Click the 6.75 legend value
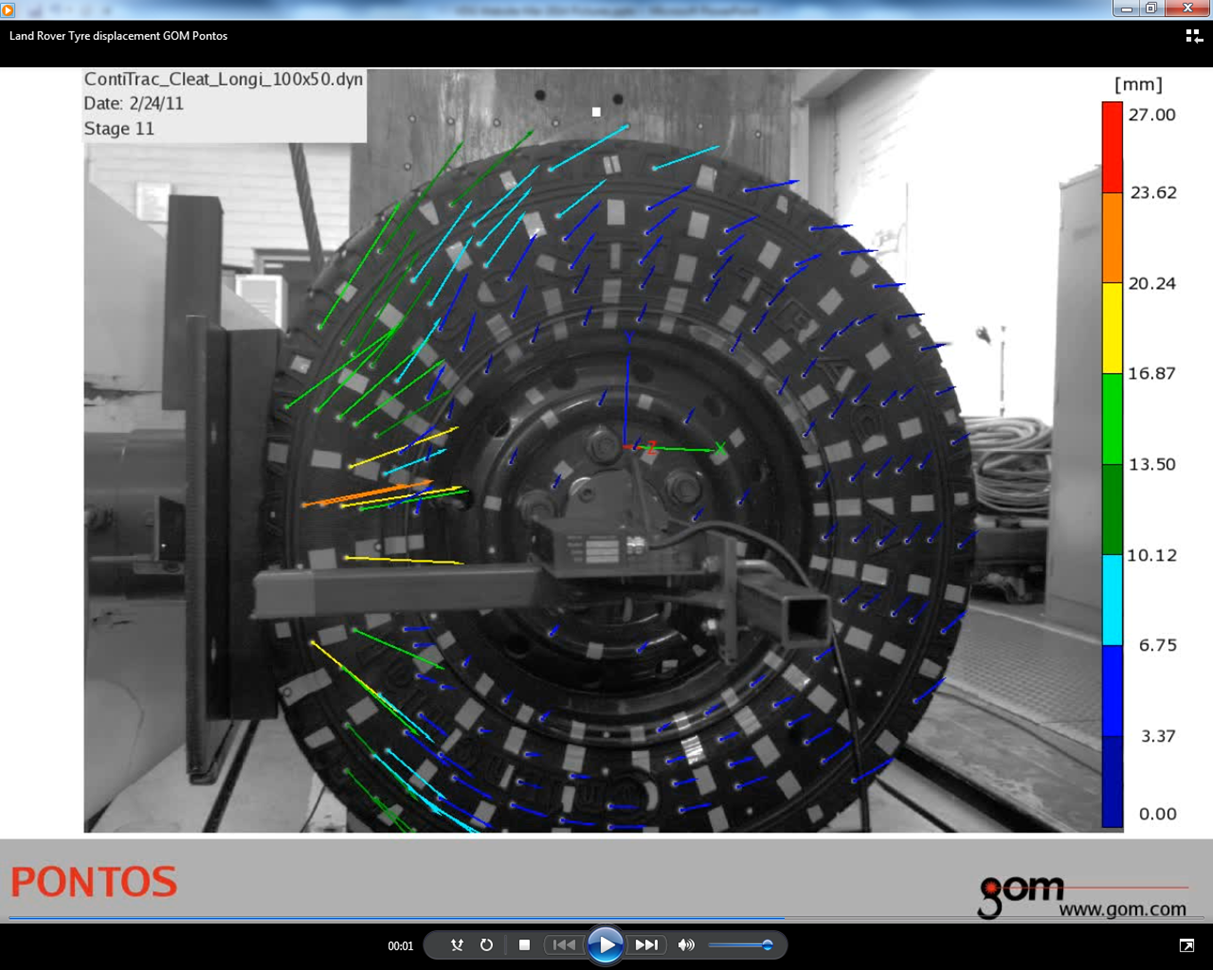This screenshot has height=970, width=1213. pyautogui.click(x=1158, y=646)
